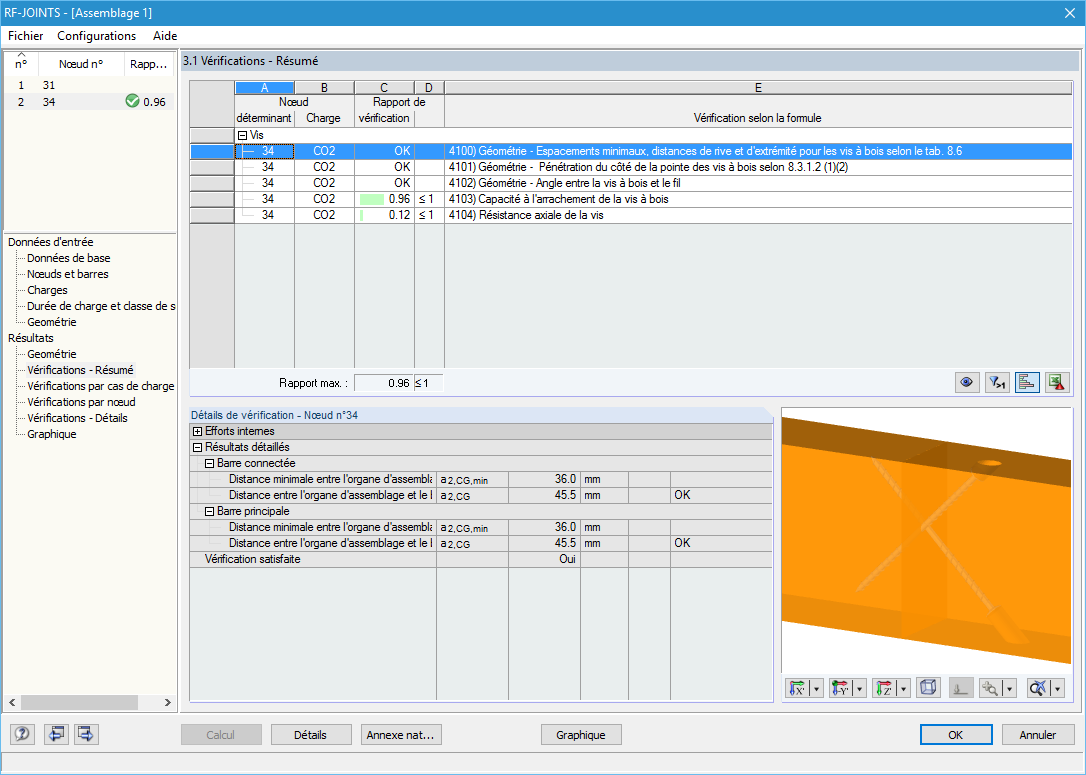Click the help question mark icon
This screenshot has width=1086, height=775.
click(22, 734)
